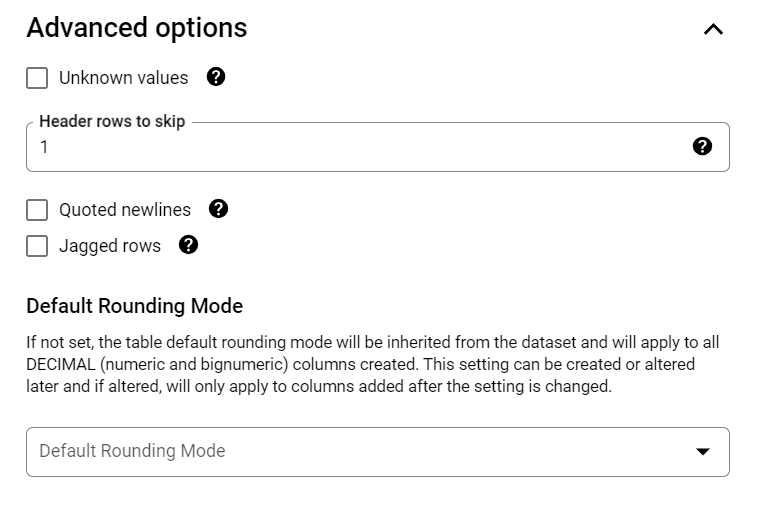Click the Default Rounding Mode placeholder text
The height and width of the screenshot is (515, 772).
(x=132, y=451)
